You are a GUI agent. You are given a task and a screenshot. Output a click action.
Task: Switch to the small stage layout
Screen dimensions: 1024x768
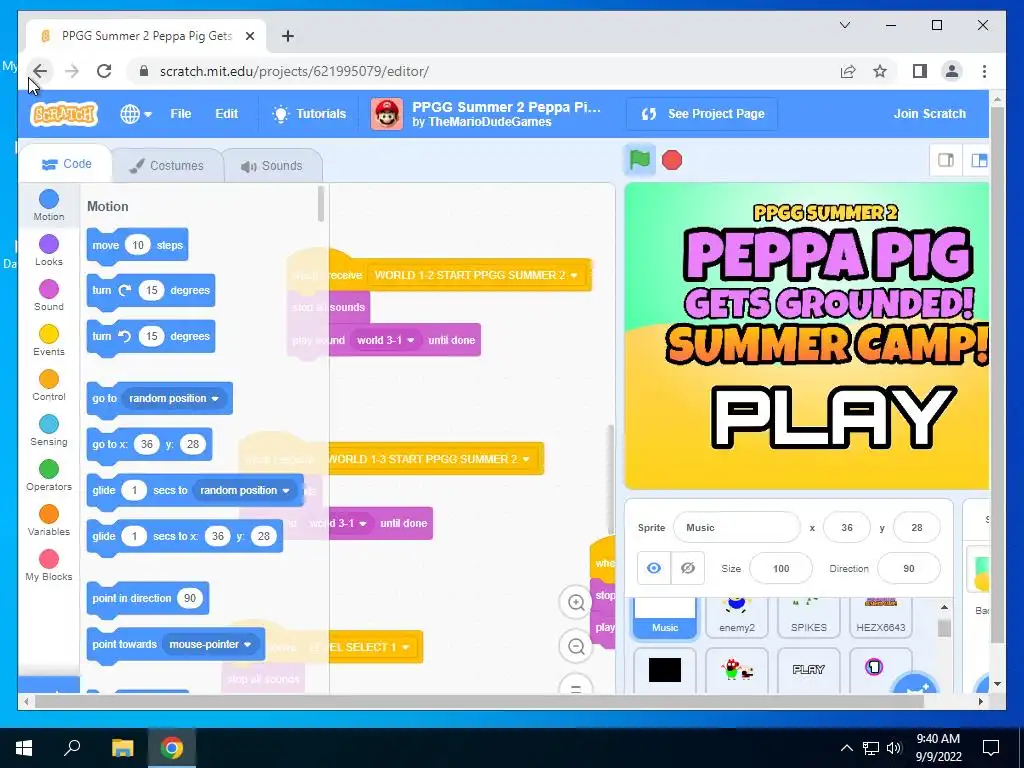tap(946, 160)
